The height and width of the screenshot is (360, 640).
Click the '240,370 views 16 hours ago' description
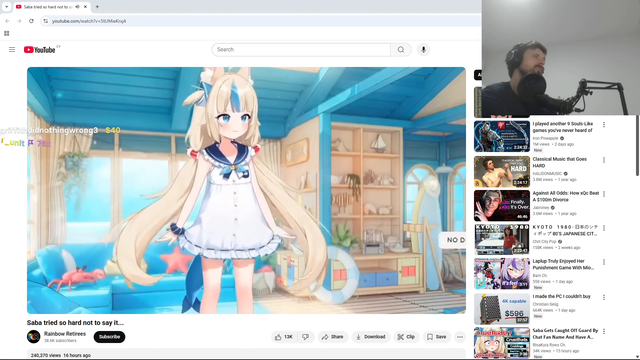pyautogui.click(x=61, y=355)
